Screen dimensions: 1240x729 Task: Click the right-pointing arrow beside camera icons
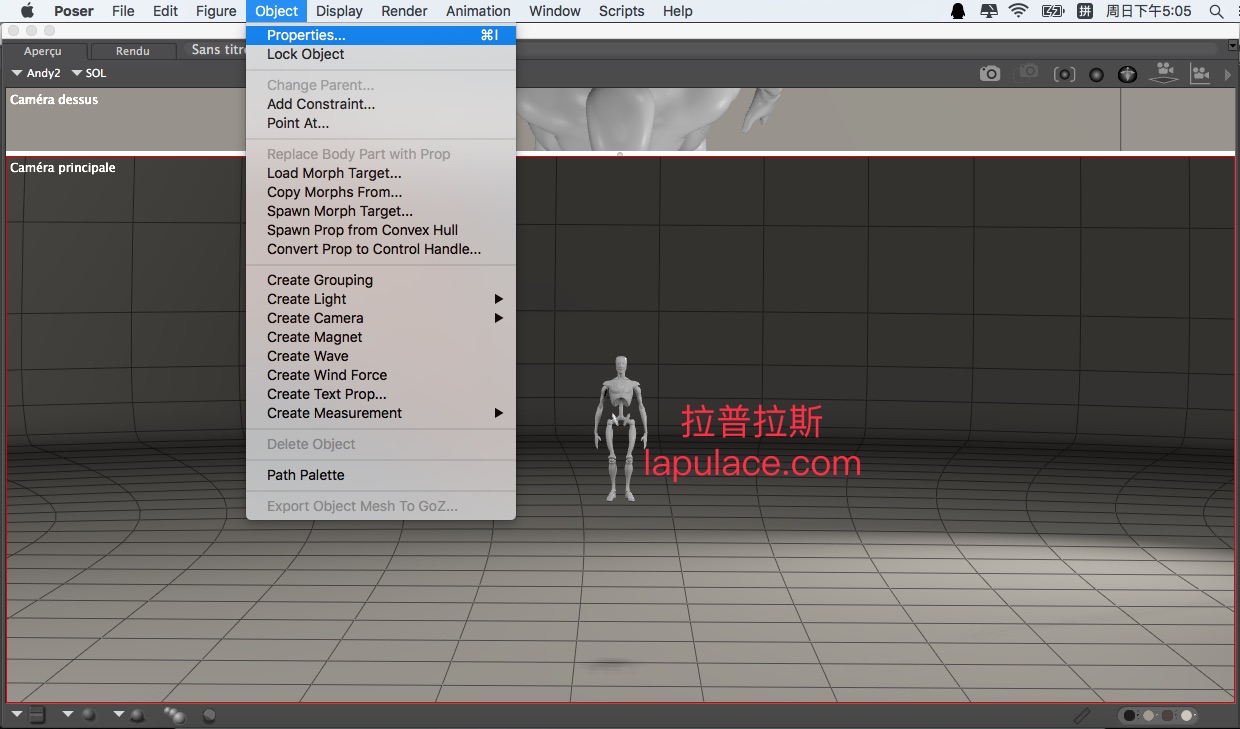click(1229, 74)
